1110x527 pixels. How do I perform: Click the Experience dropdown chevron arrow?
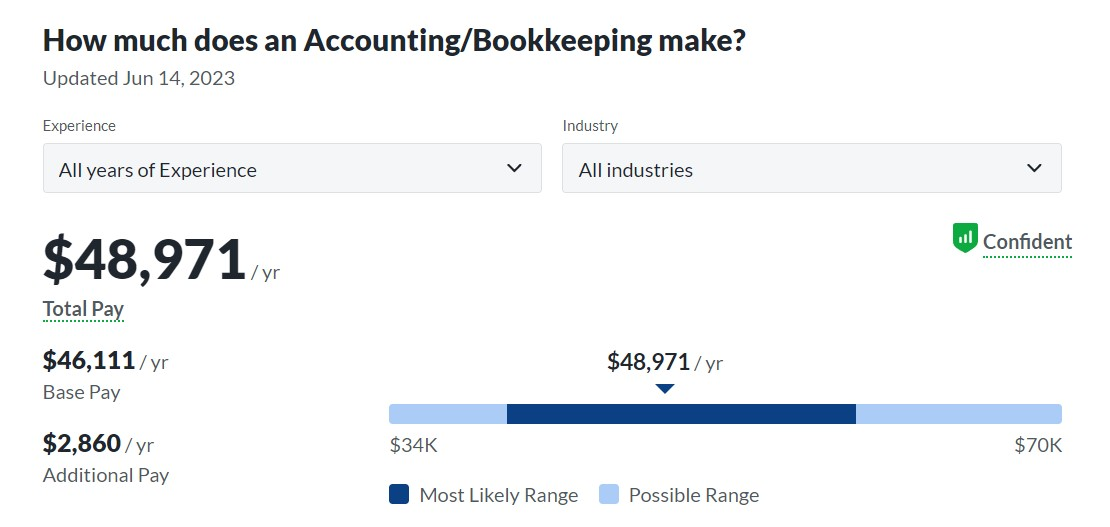[515, 168]
